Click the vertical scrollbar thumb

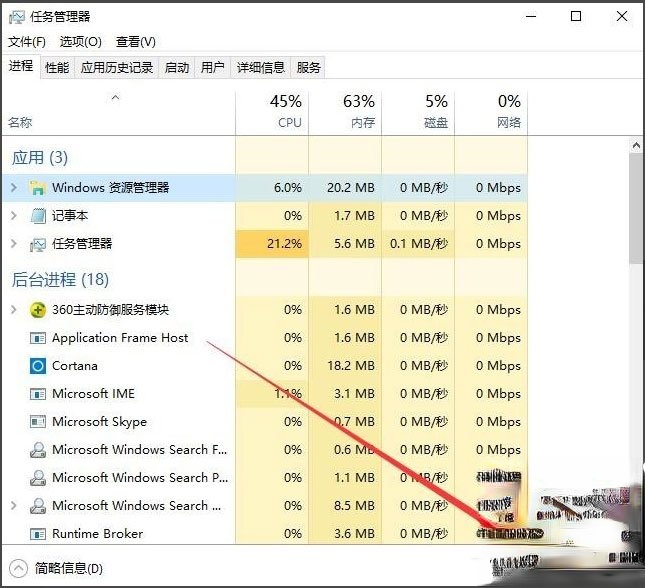pyautogui.click(x=636, y=209)
